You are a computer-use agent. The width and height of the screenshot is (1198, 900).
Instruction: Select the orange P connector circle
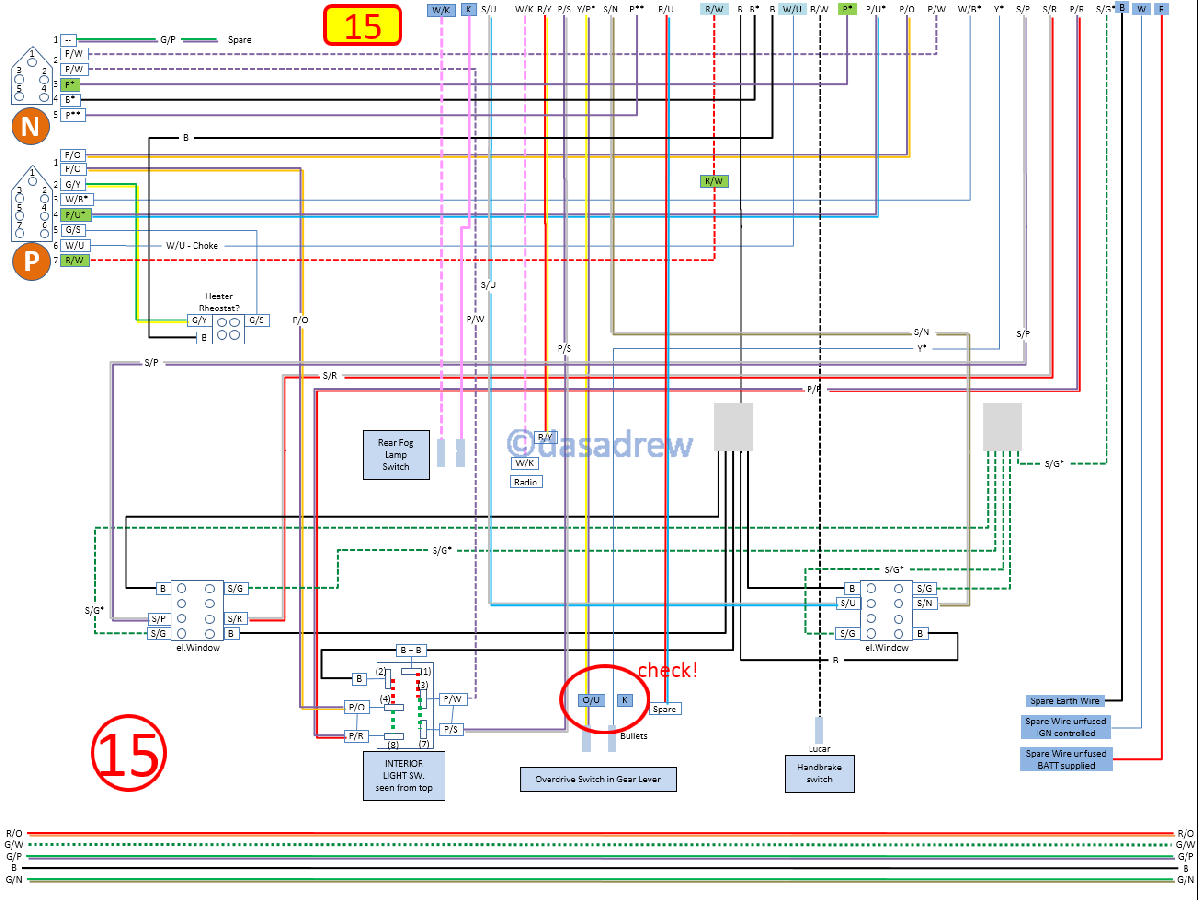click(x=30, y=262)
